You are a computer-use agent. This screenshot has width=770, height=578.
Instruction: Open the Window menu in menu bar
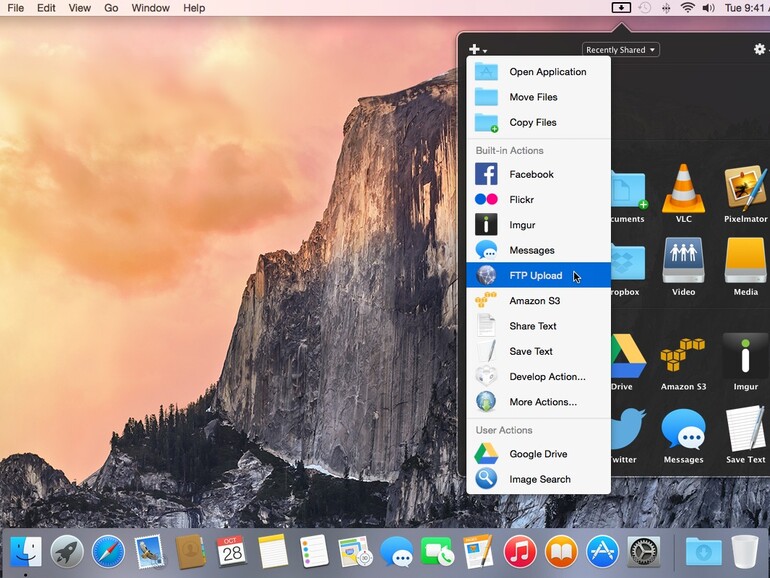point(150,8)
